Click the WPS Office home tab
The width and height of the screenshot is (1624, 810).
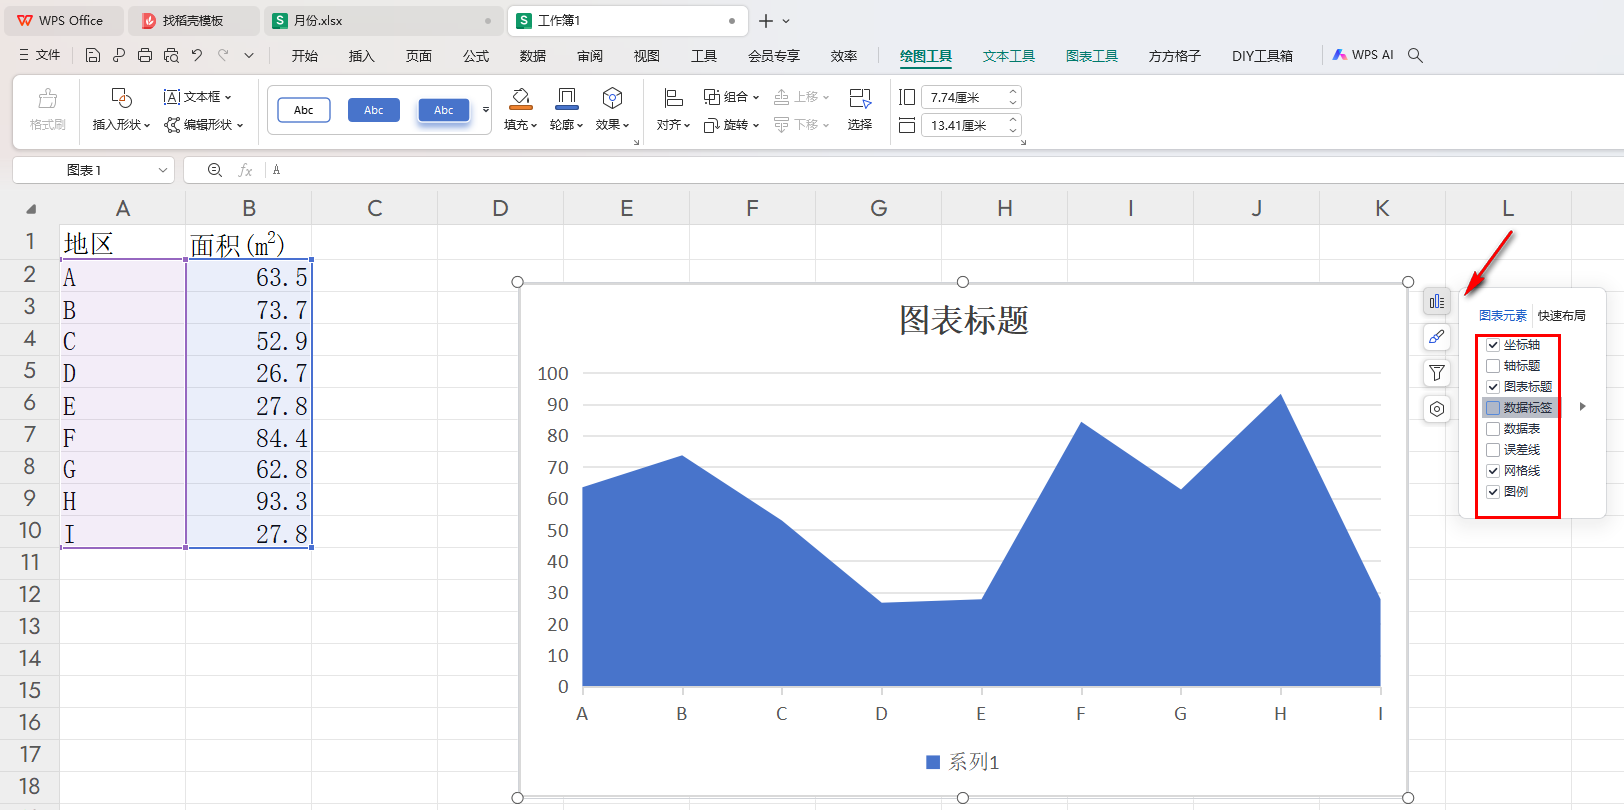pos(62,21)
